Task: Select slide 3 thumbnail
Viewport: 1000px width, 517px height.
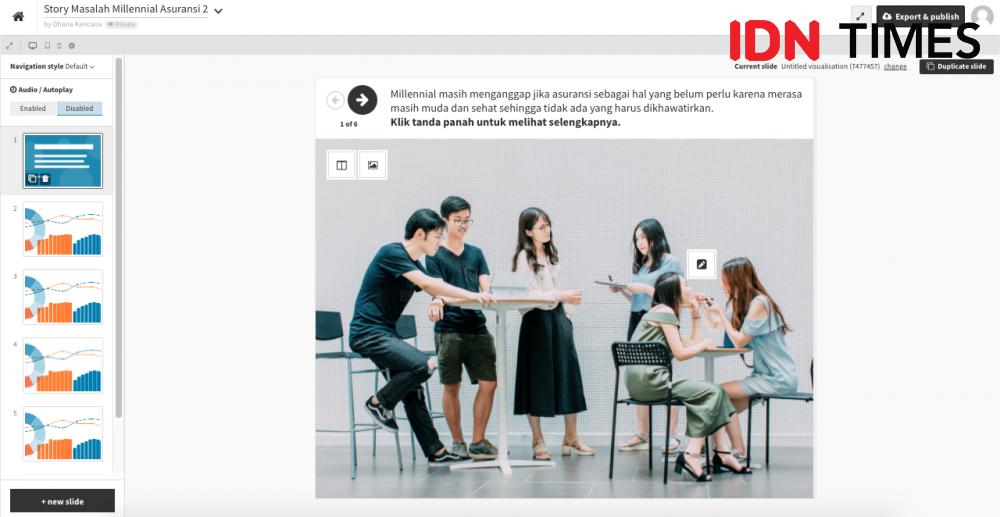Action: pos(62,297)
